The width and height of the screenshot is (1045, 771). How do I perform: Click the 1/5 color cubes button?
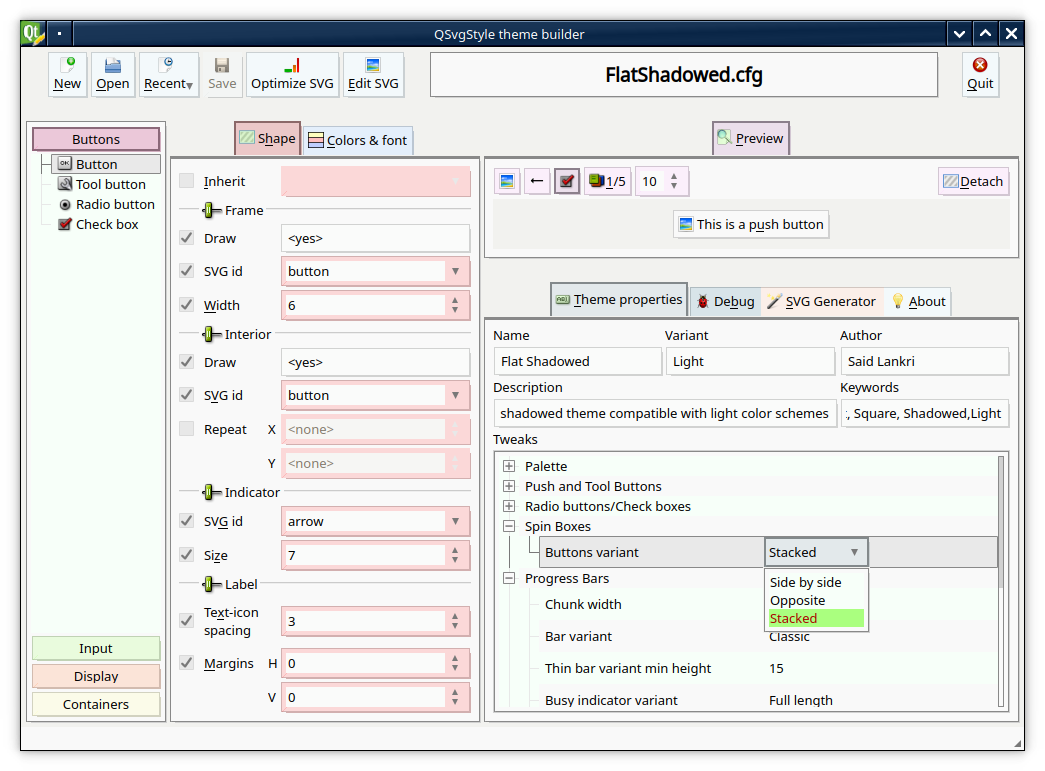point(607,181)
